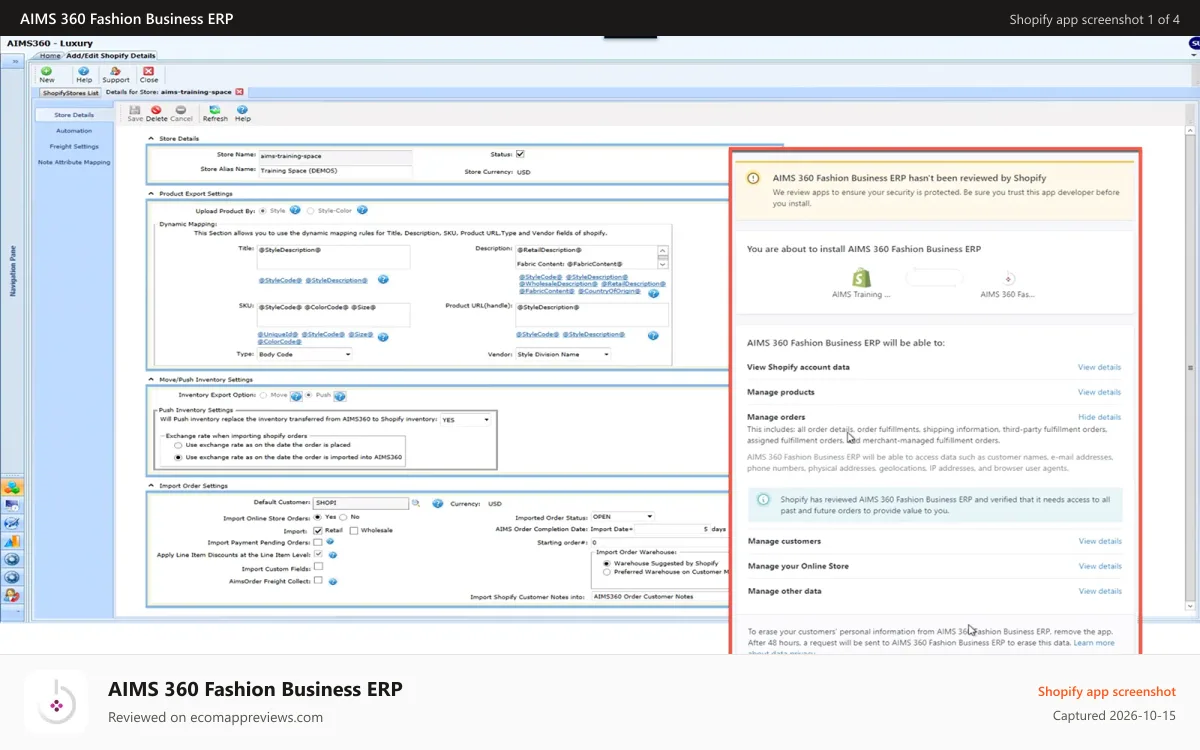The width and height of the screenshot is (1200, 750).
Task: Hide details for Manage orders
Action: pyautogui.click(x=1099, y=417)
